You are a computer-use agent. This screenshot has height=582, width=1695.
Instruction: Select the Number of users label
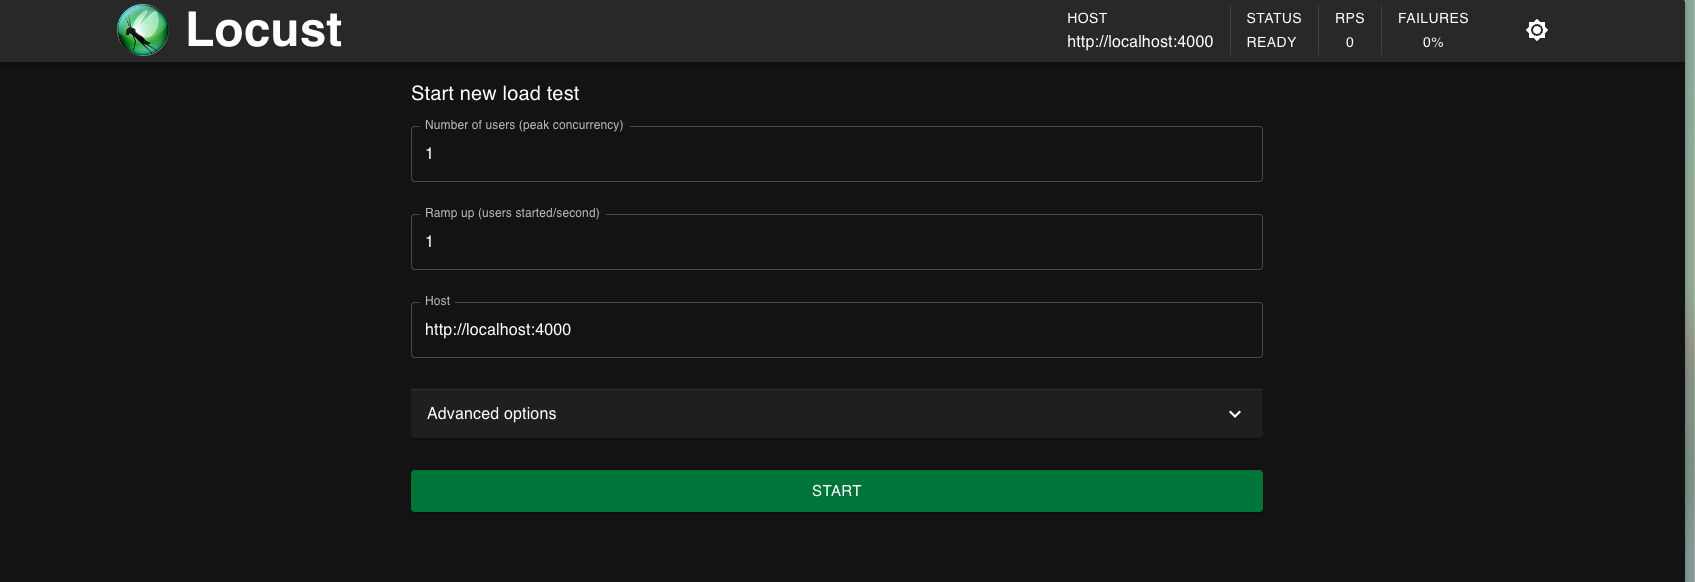pyautogui.click(x=522, y=125)
